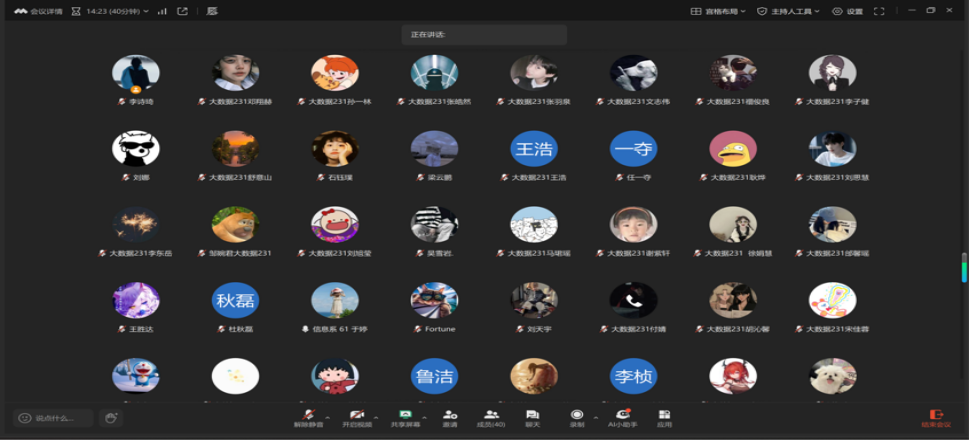Image resolution: width=970 pixels, height=440 pixels.
Task: Open the settings (设置) menu item
Action: [849, 11]
